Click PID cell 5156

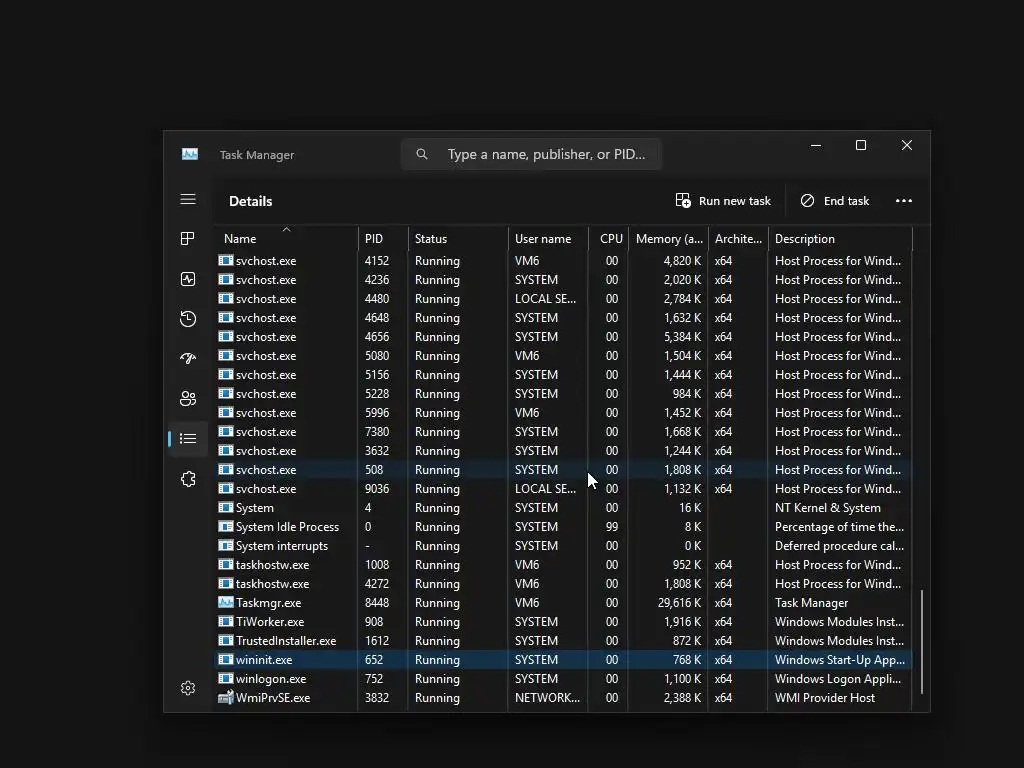tap(377, 374)
